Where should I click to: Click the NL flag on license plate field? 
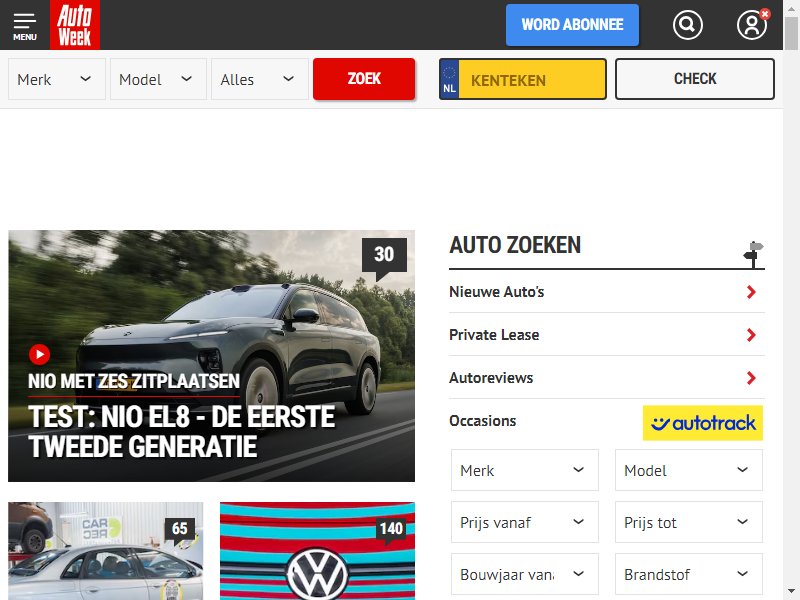tap(449, 79)
